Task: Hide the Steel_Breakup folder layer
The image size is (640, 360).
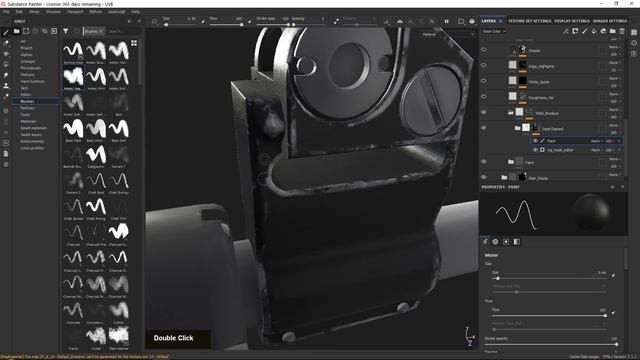Action: (x=484, y=112)
